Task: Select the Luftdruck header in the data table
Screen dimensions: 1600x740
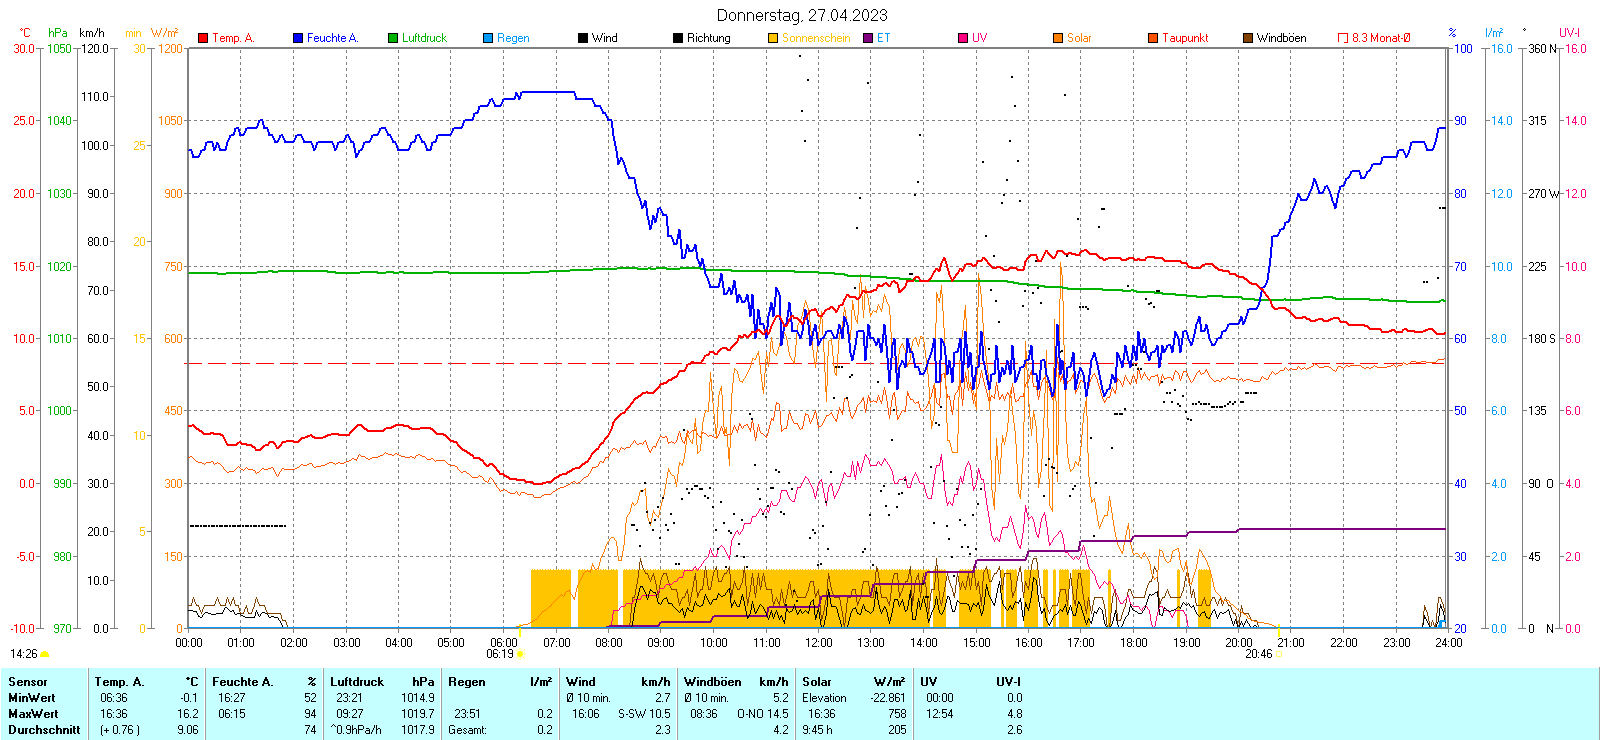Action: 357,682
